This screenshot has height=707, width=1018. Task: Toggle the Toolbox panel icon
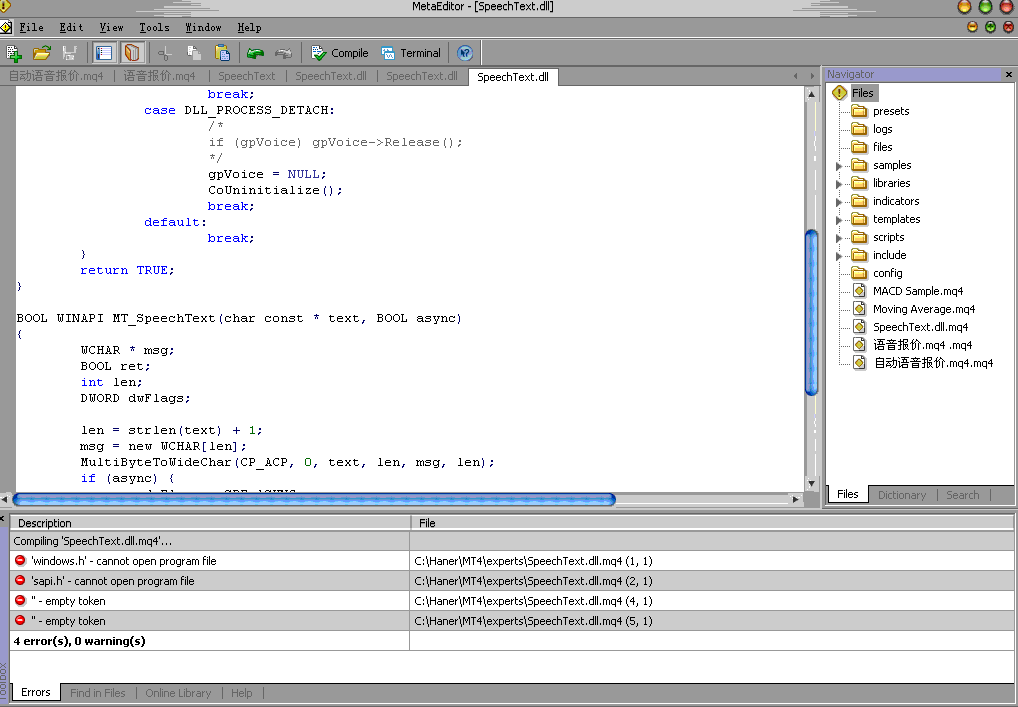pos(132,53)
